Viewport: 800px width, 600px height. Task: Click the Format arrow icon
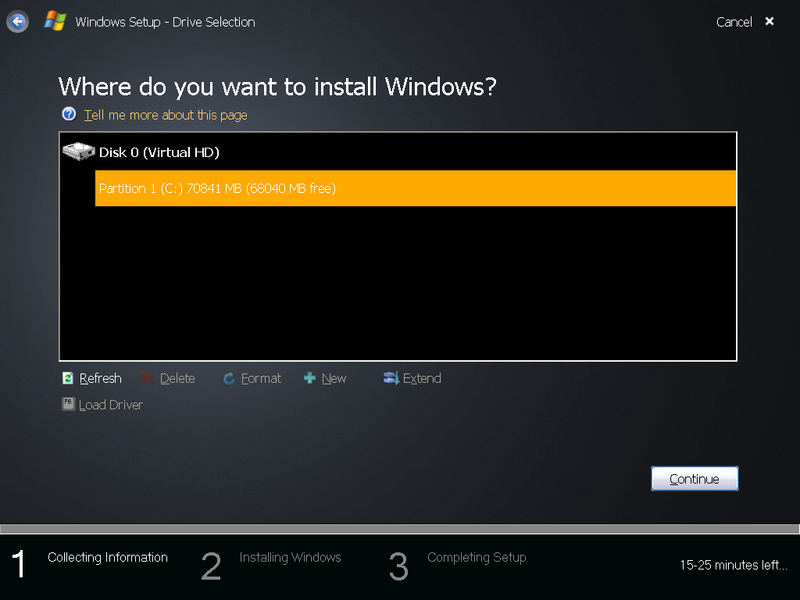pyautogui.click(x=229, y=379)
